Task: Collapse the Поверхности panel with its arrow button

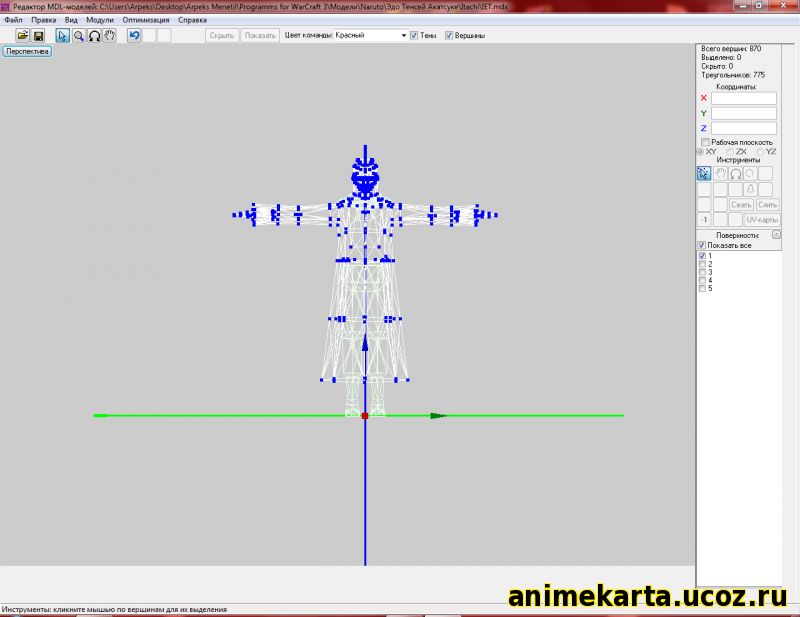Action: coord(776,235)
